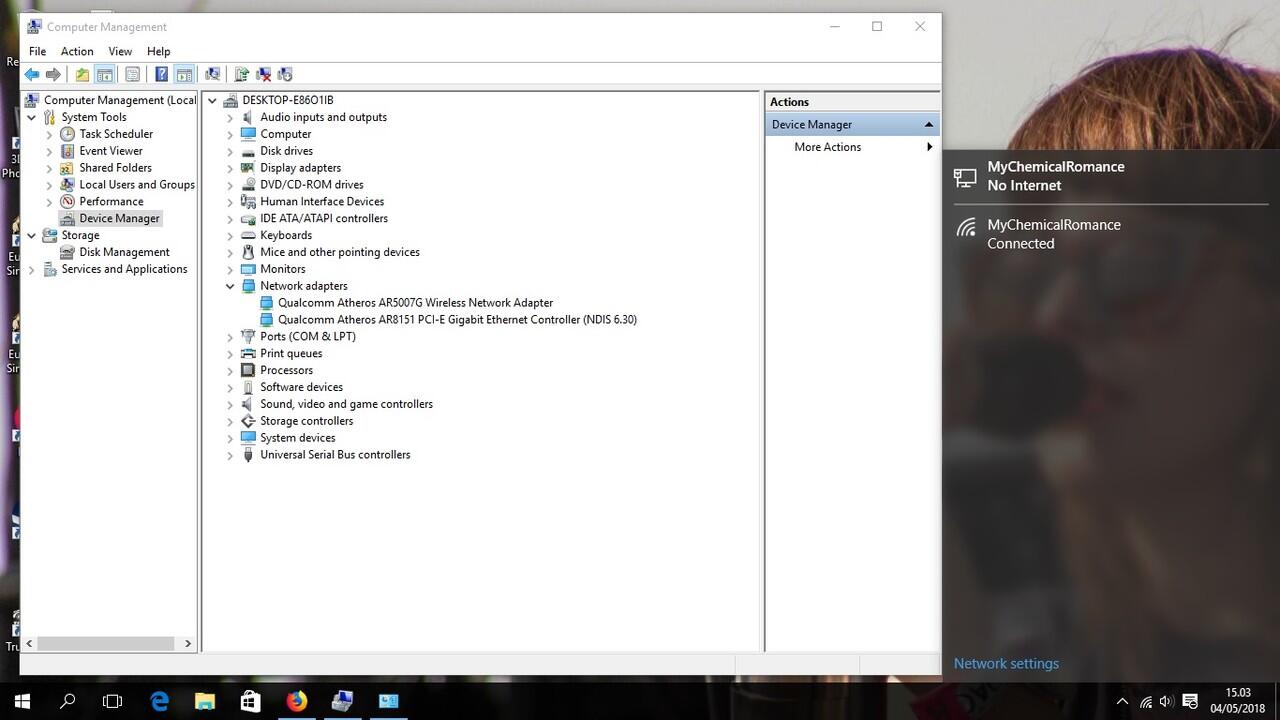1280x720 pixels.
Task: Select Qualcomm Atheros AR5007G Wireless Network Adapter
Action: tap(415, 303)
